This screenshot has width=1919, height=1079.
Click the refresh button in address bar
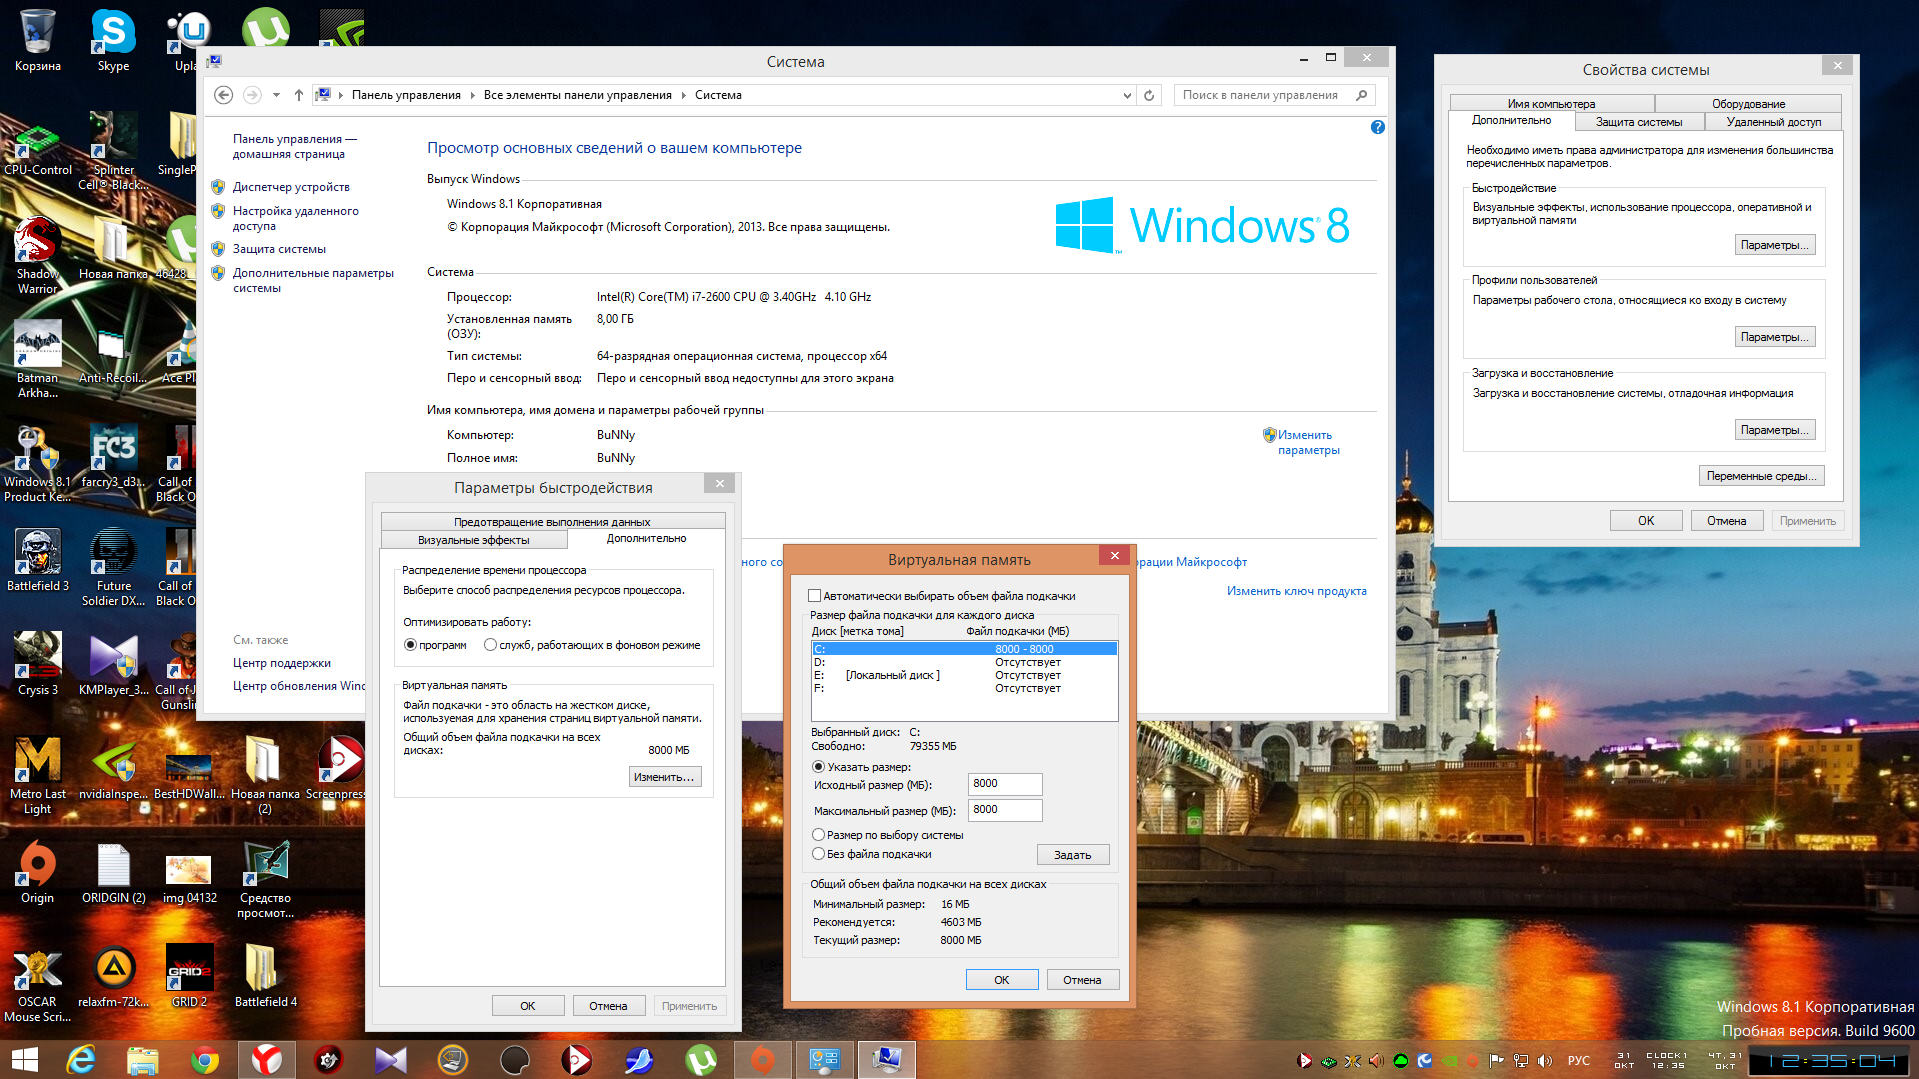click(x=1149, y=95)
